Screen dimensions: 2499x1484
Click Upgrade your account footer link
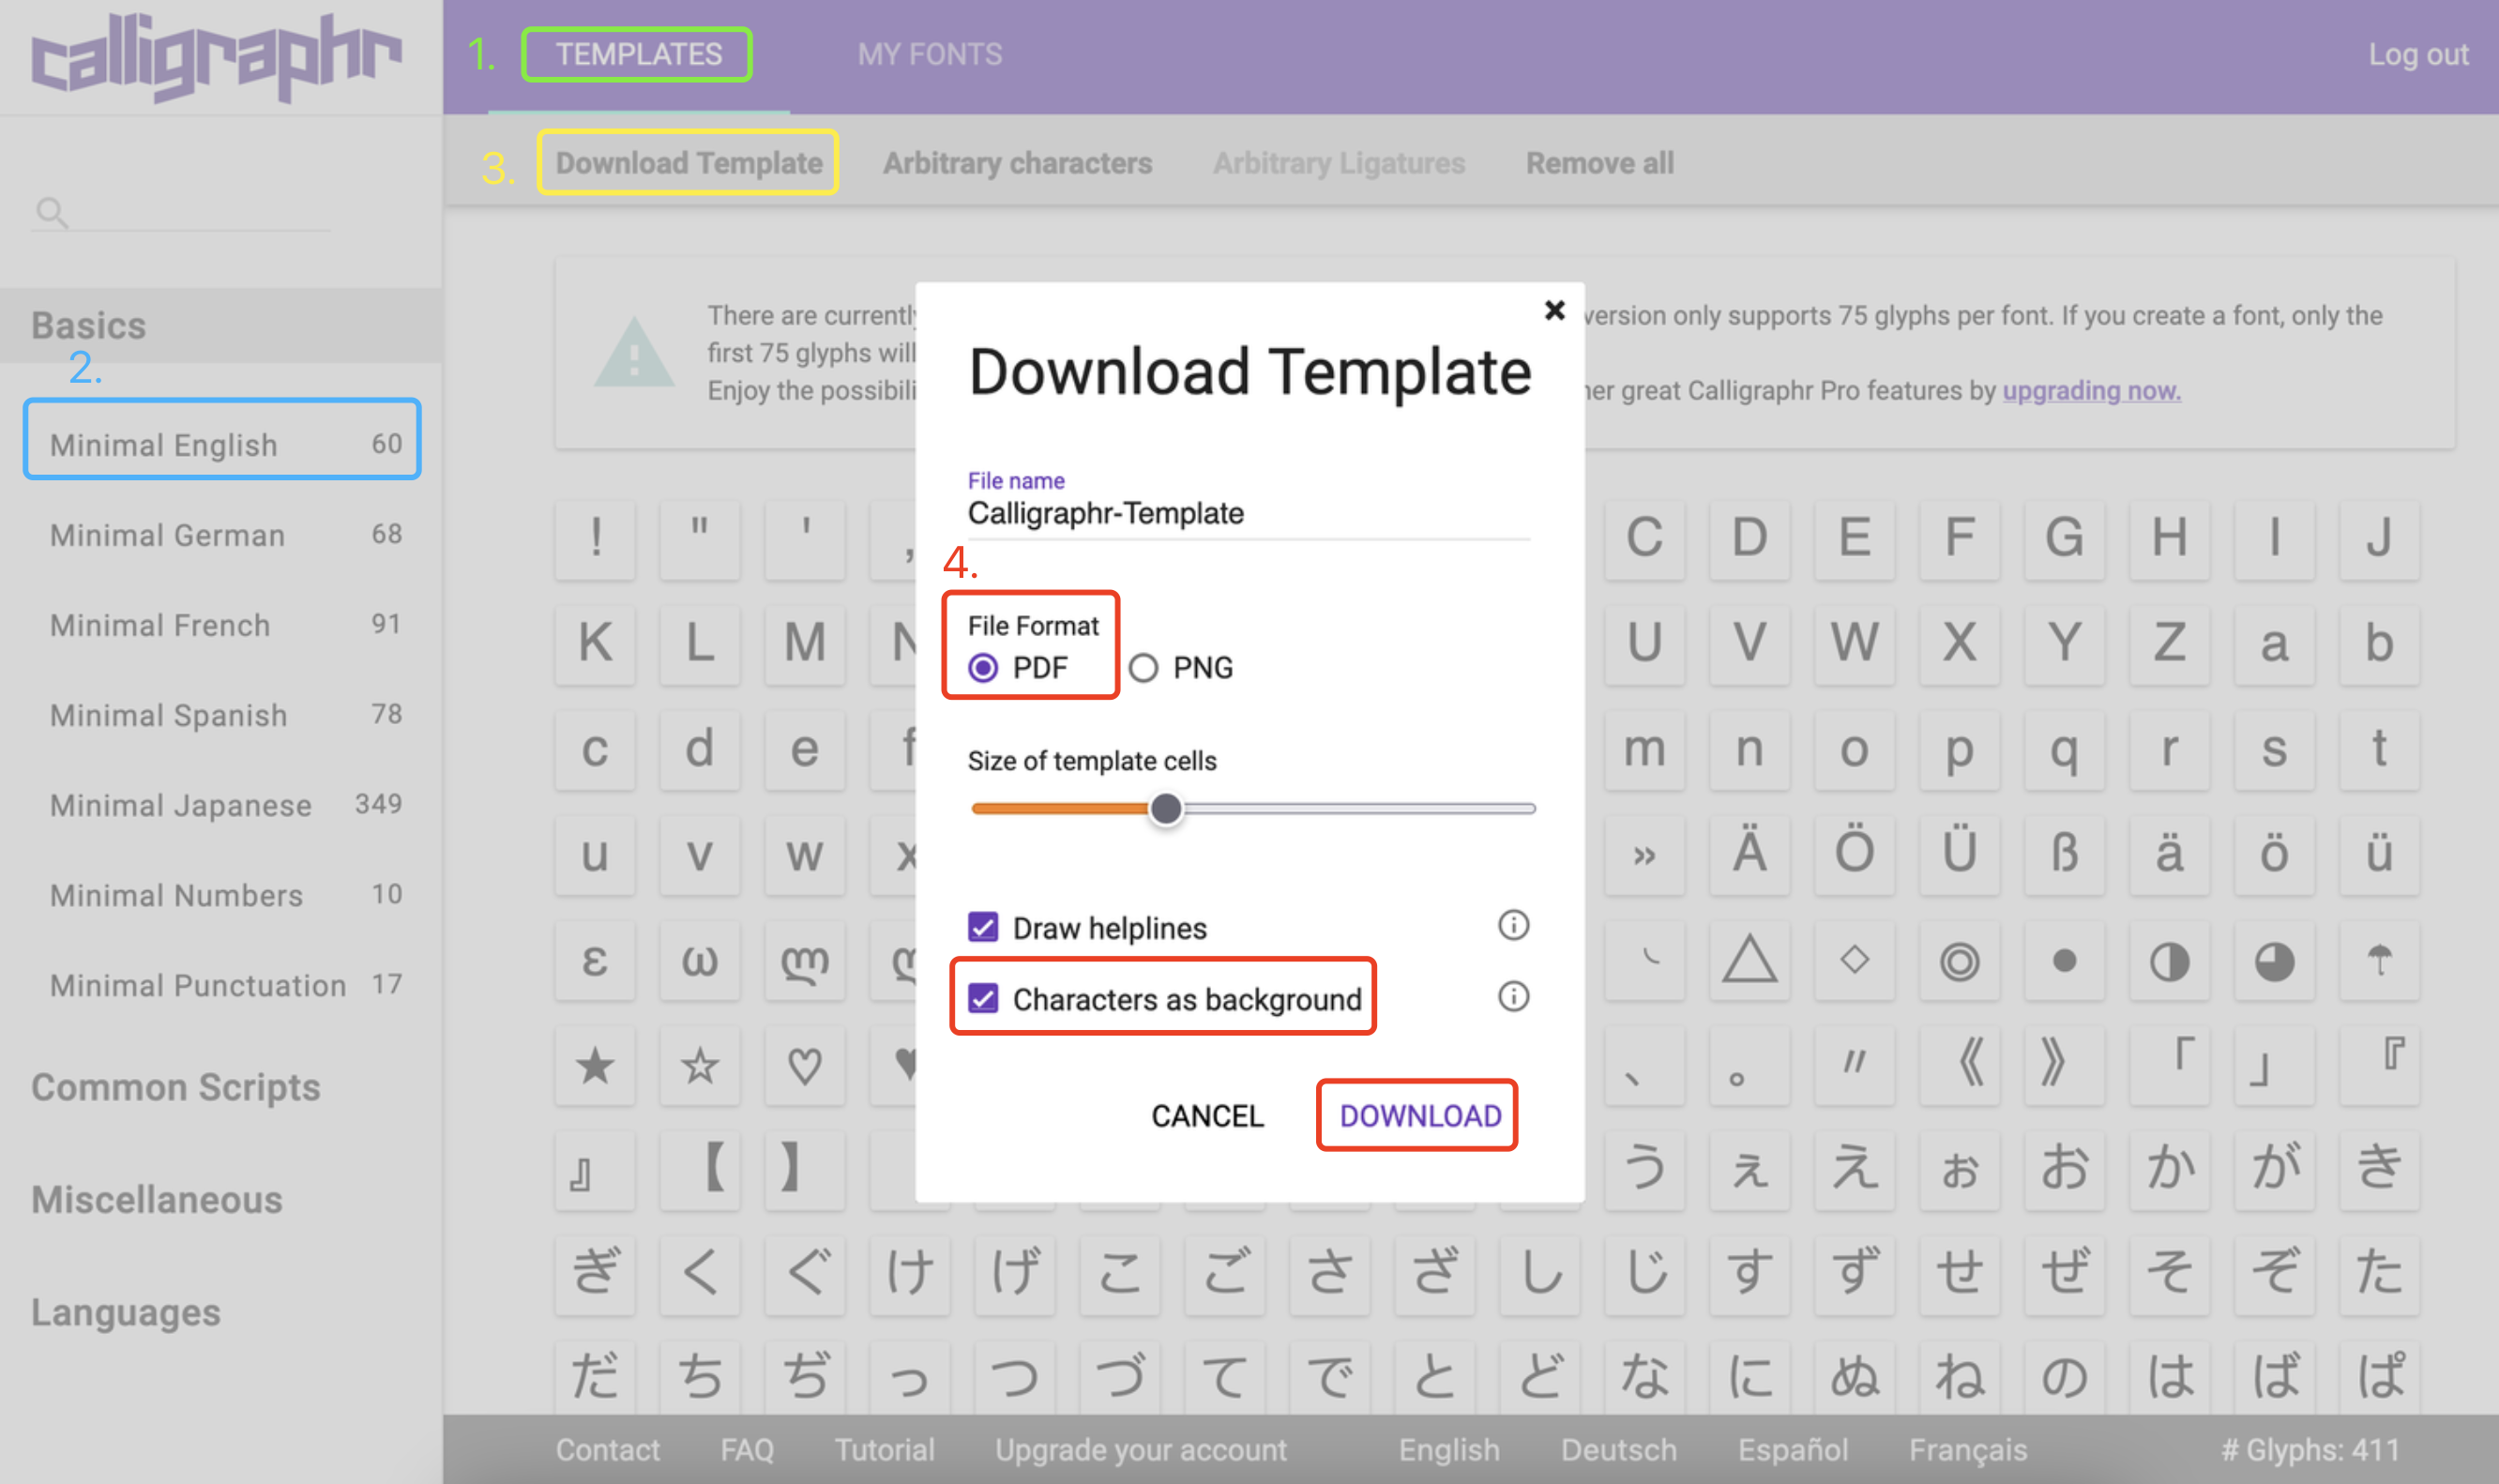(1140, 1449)
